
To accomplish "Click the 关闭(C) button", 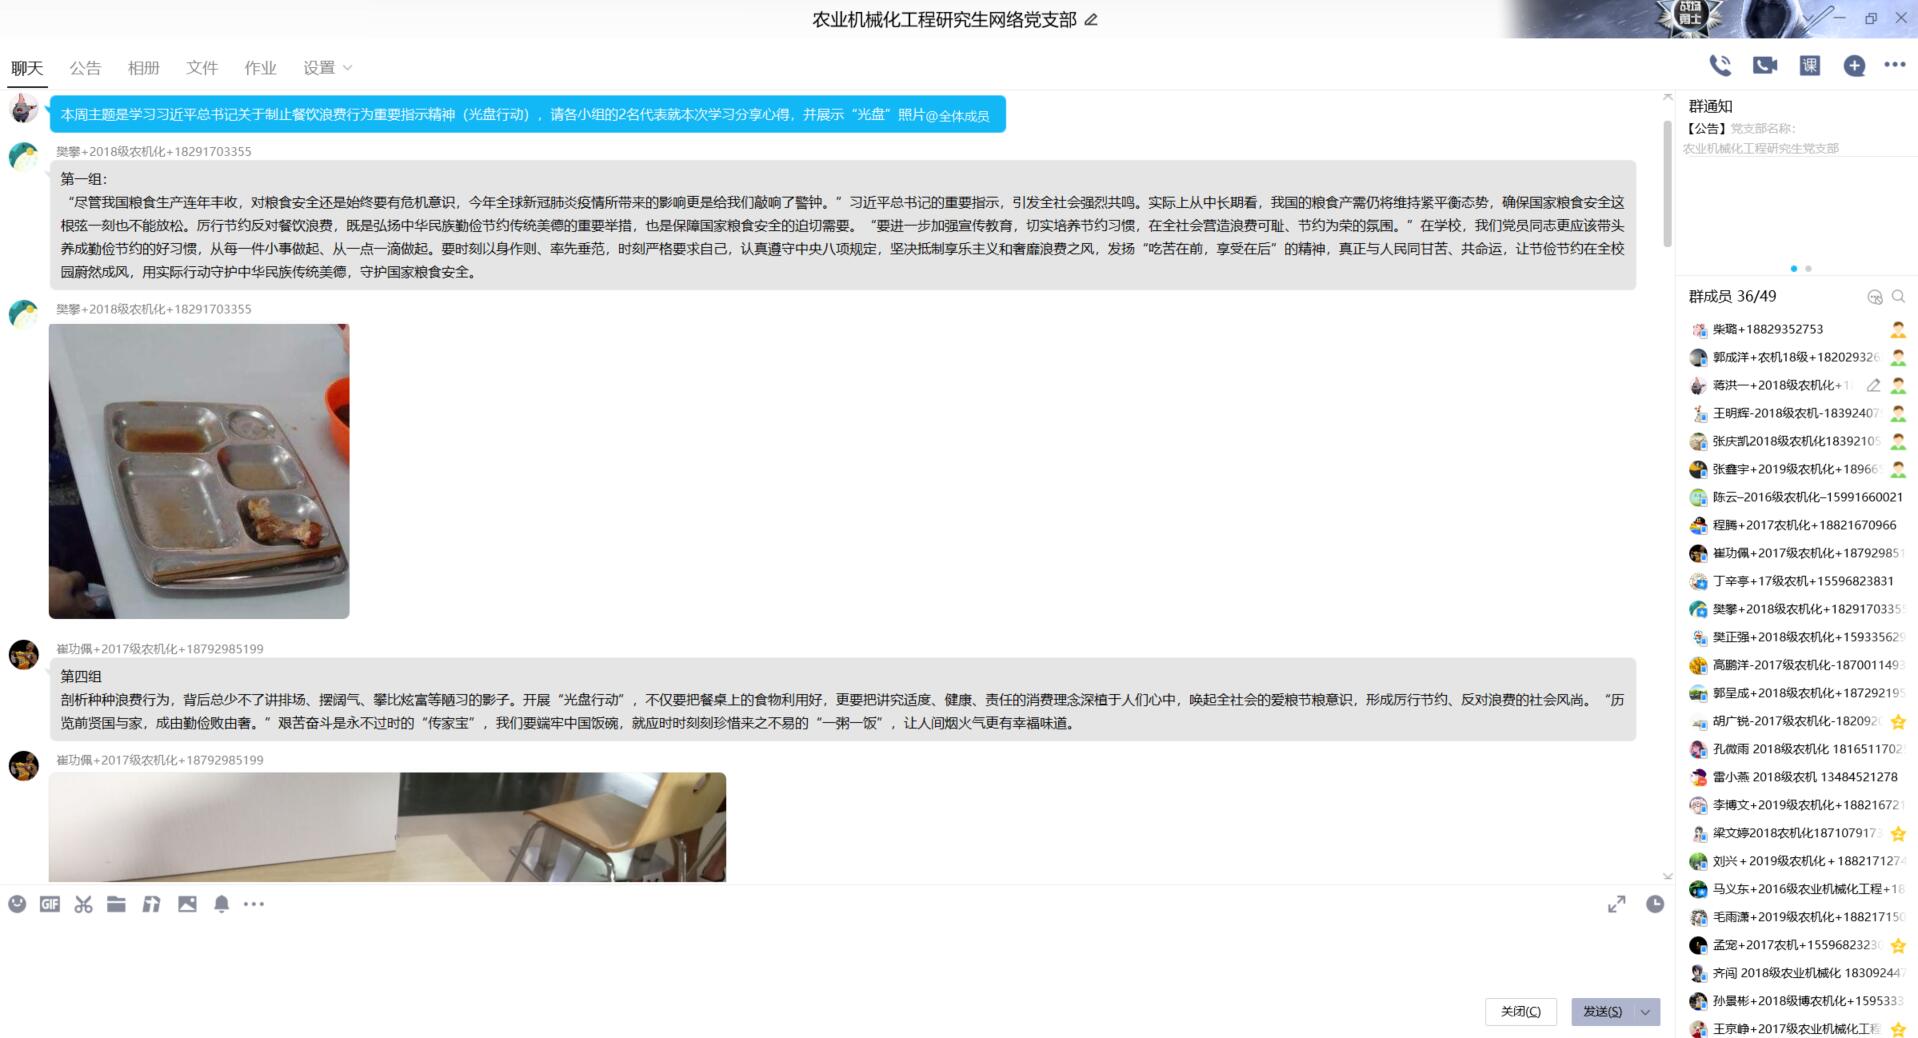I will (1520, 1012).
